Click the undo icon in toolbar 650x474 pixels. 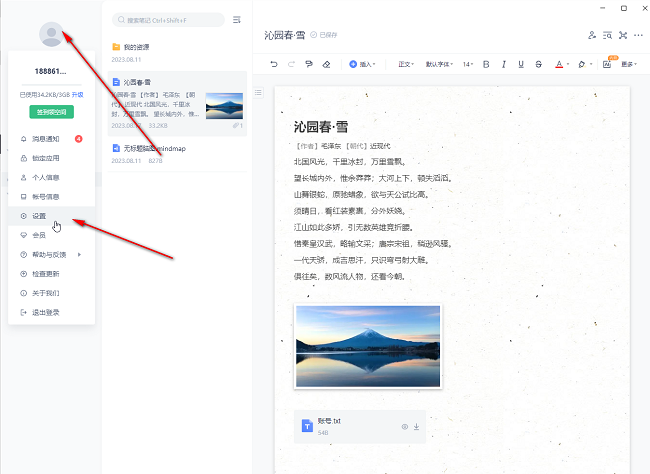[x=274, y=64]
